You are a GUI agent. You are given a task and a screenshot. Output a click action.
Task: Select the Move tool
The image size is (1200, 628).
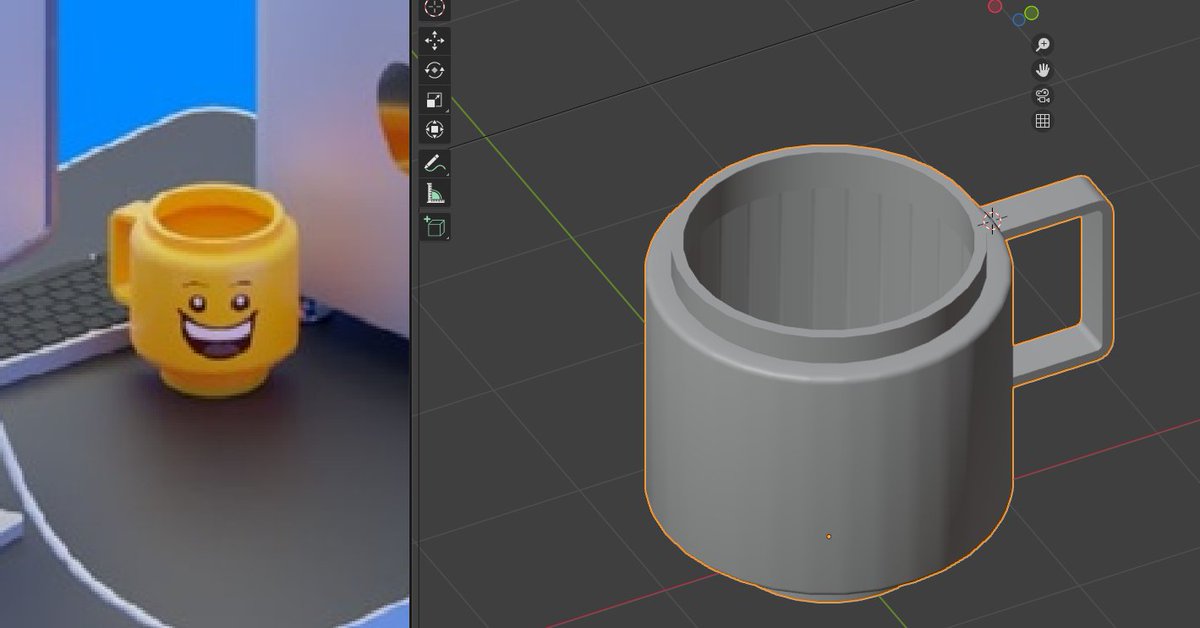434,41
